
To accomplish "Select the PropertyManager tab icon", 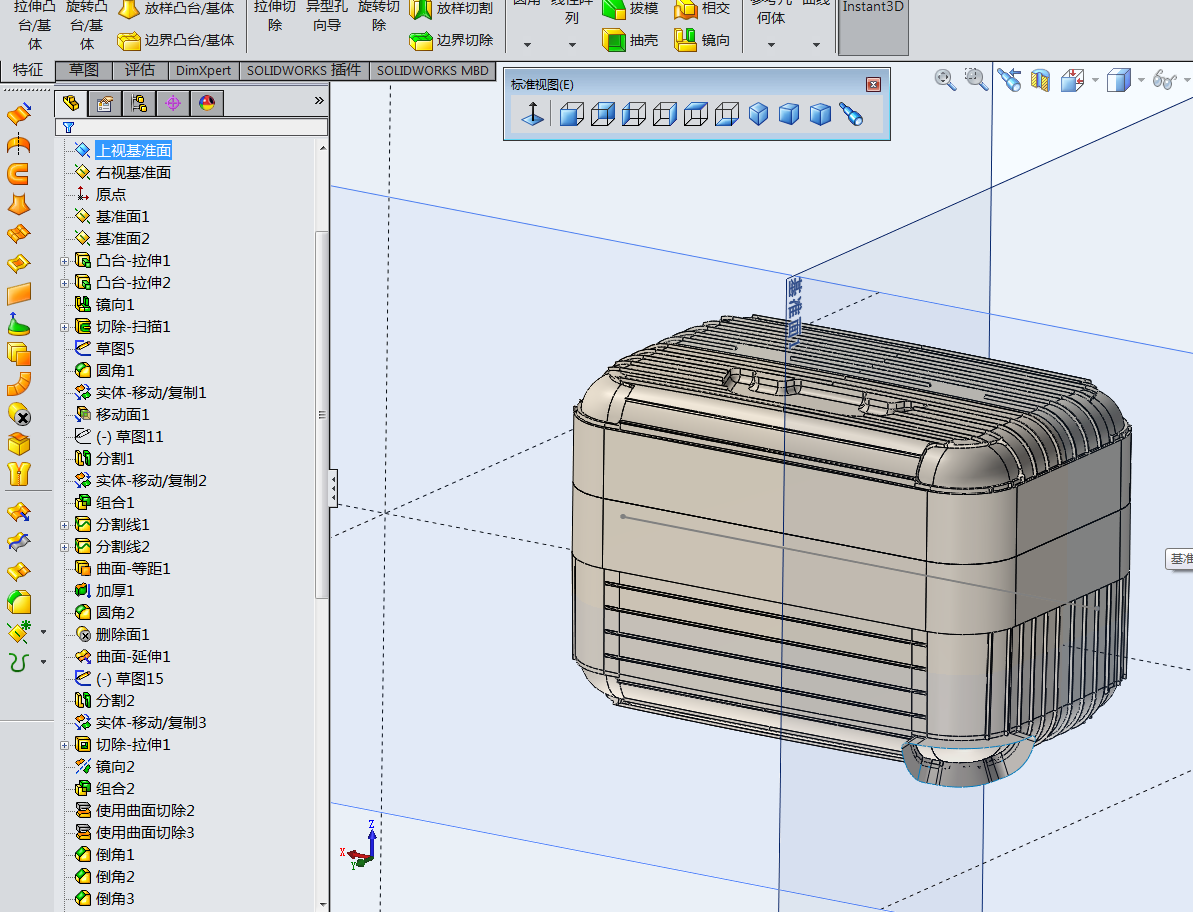I will [104, 103].
